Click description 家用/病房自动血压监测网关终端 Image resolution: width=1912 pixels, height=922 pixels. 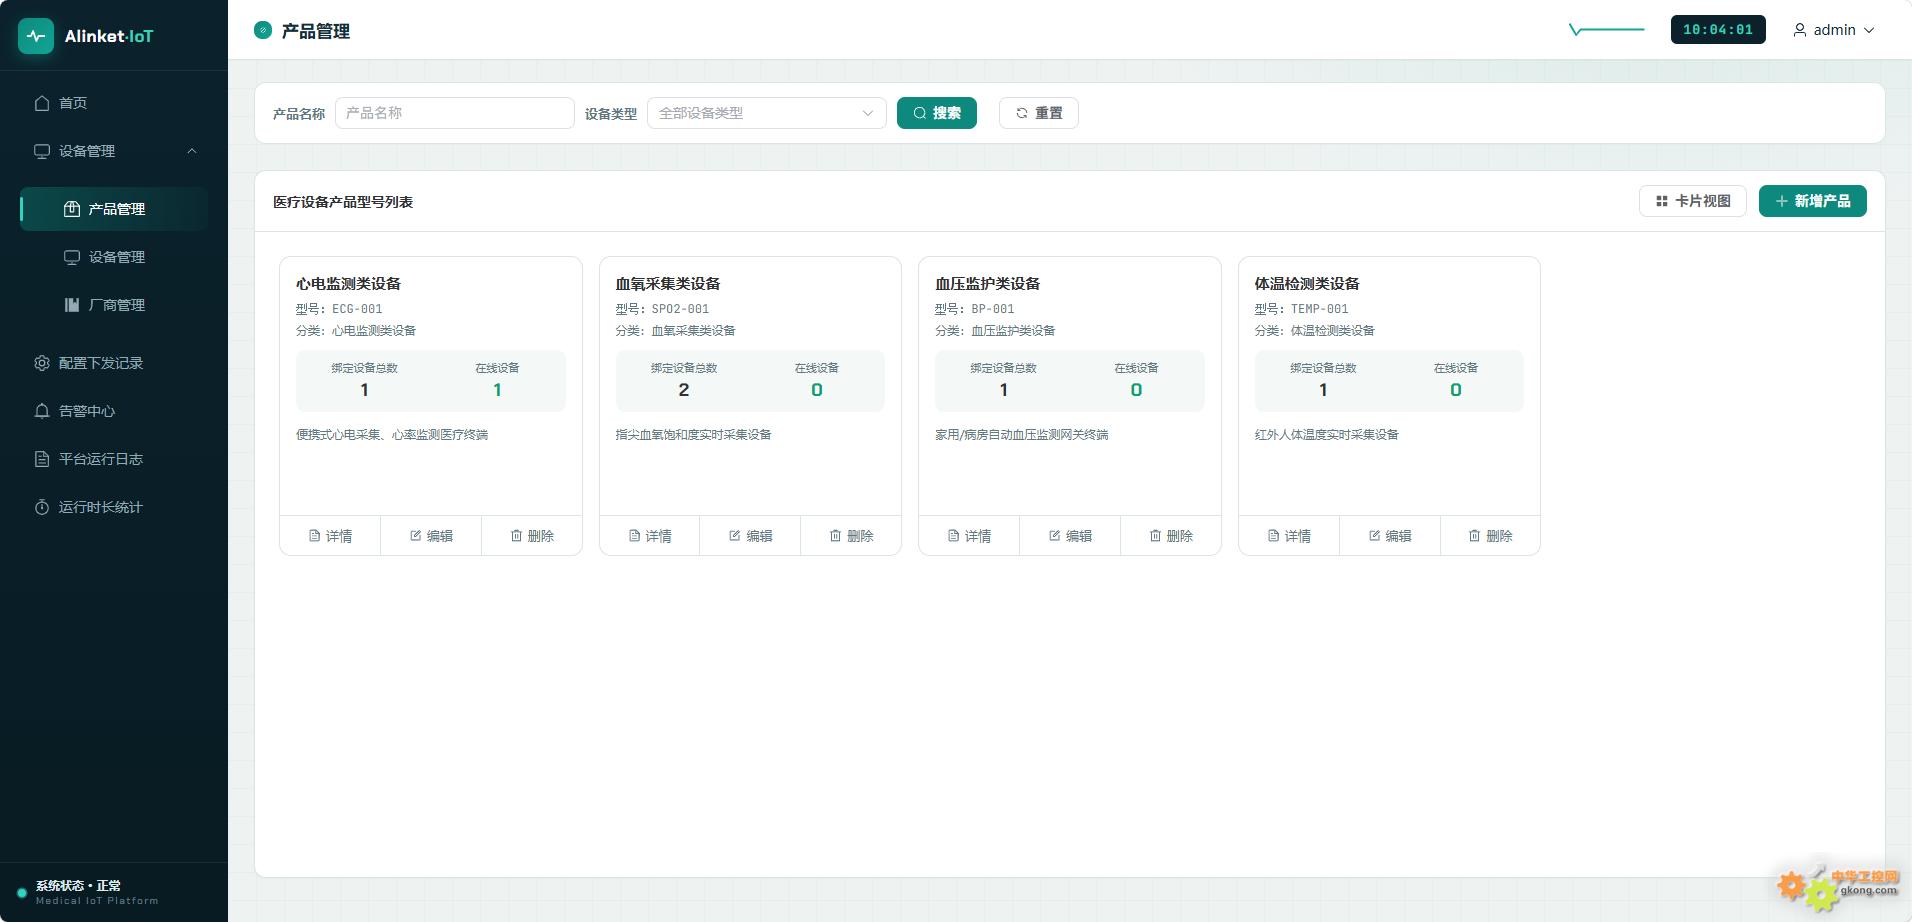click(1022, 435)
